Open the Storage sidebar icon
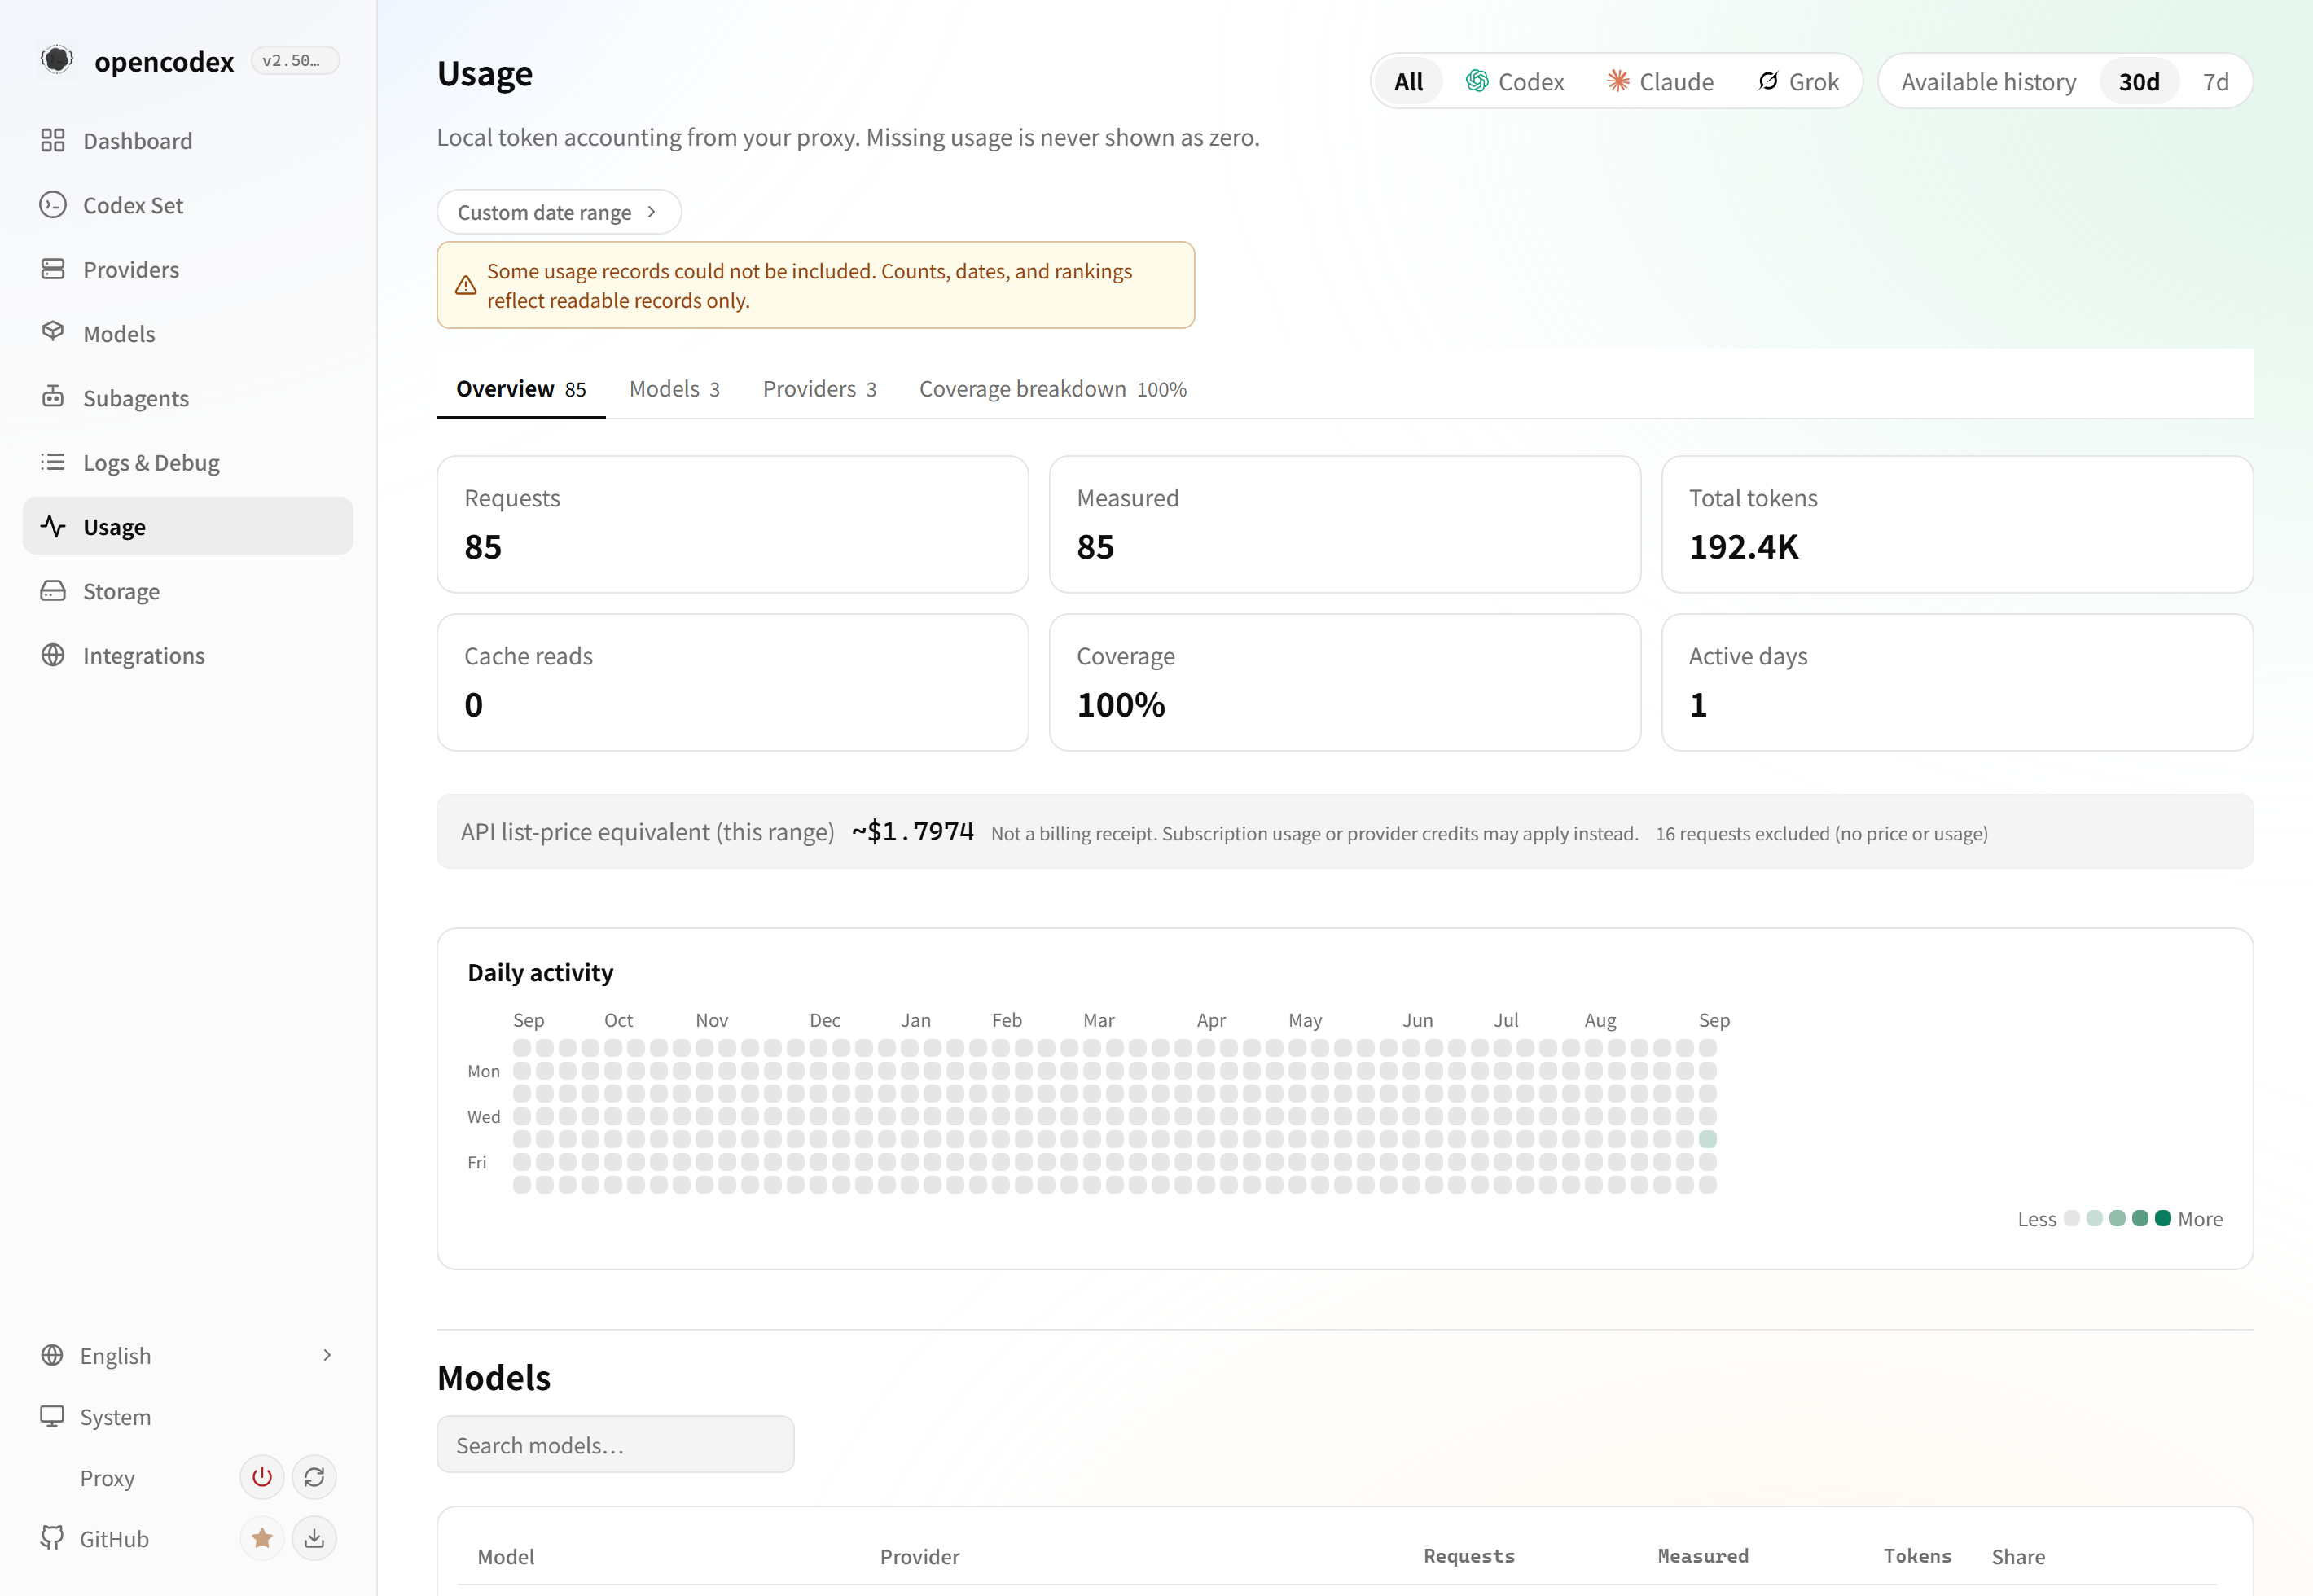The width and height of the screenshot is (2313, 1596). point(53,591)
